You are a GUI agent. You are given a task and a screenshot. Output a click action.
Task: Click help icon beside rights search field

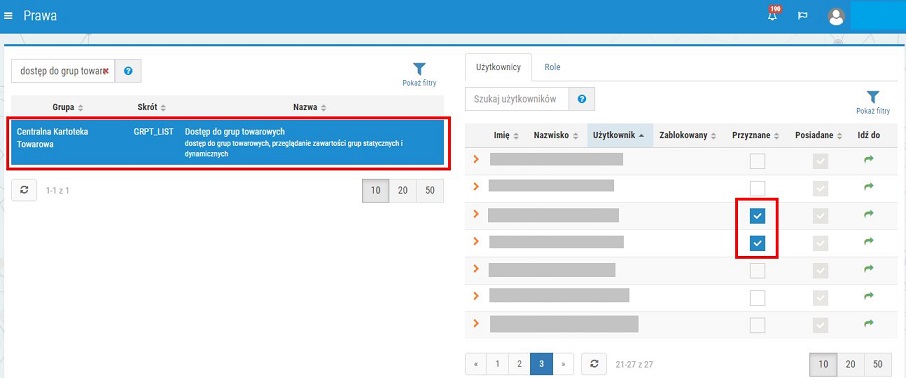coord(128,71)
